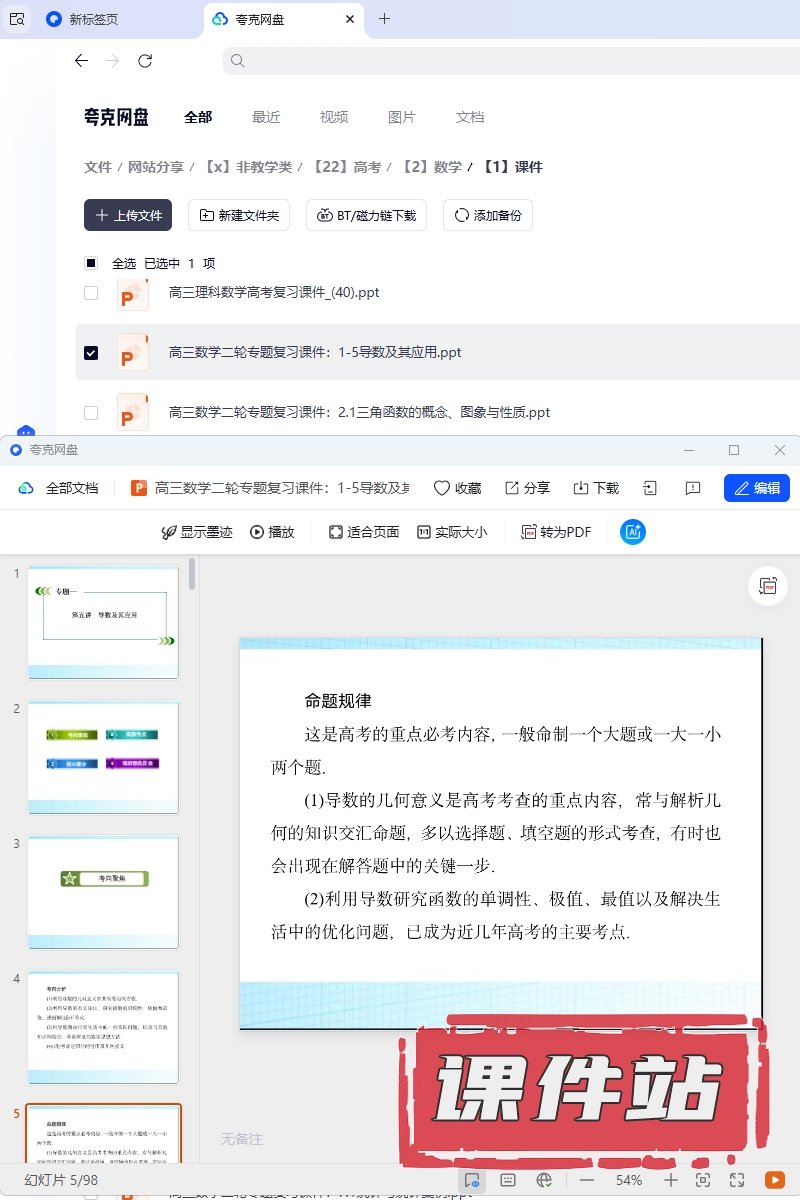The width and height of the screenshot is (800, 1200).
Task: Open new browser tab with plus button
Action: click(384, 19)
